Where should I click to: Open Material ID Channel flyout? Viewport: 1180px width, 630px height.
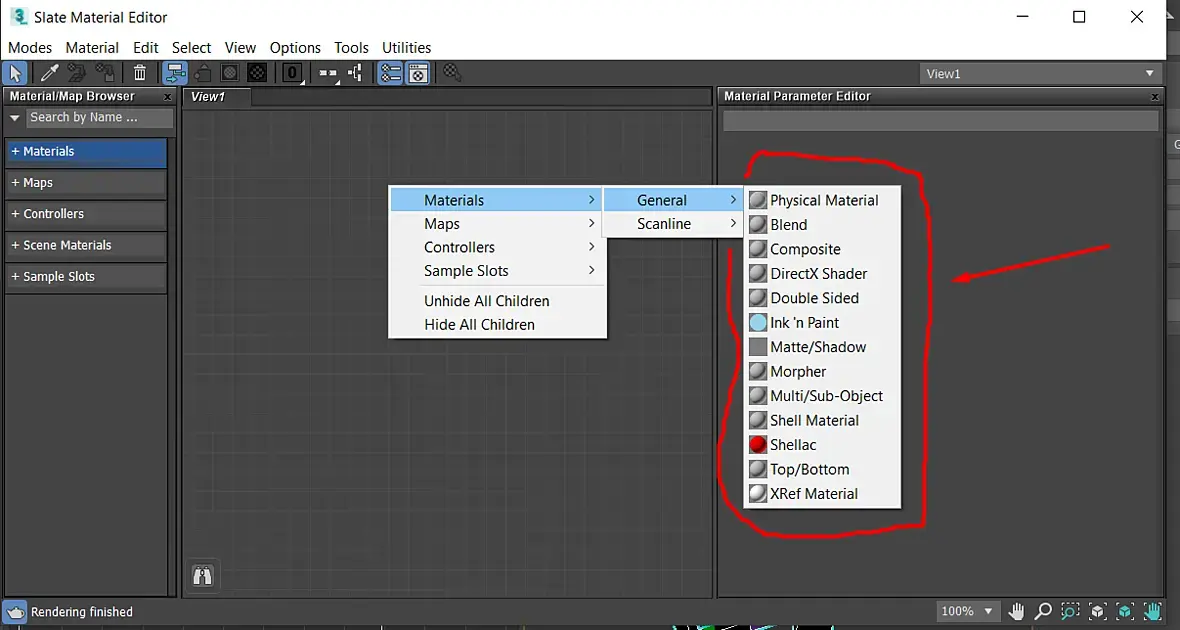[x=292, y=73]
